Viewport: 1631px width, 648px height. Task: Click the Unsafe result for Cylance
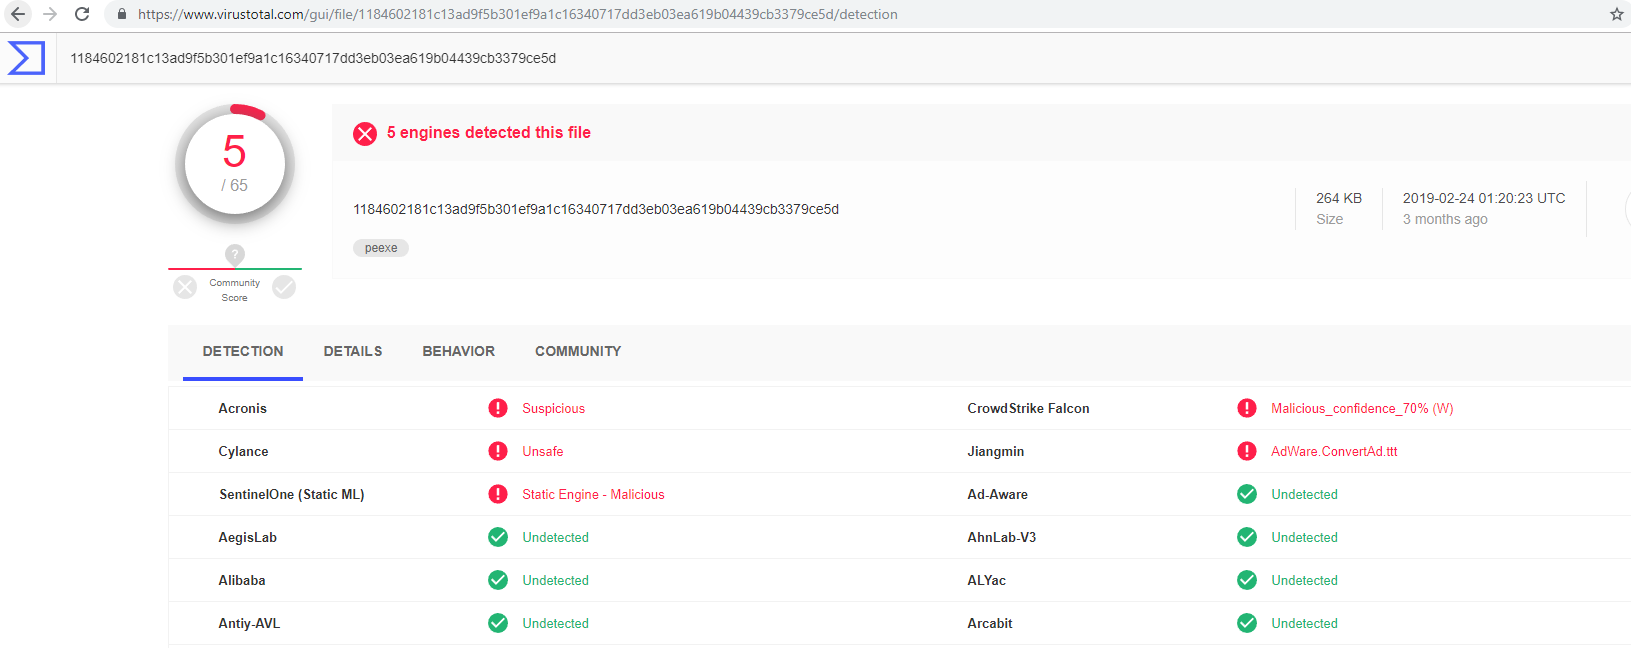pyautogui.click(x=543, y=451)
